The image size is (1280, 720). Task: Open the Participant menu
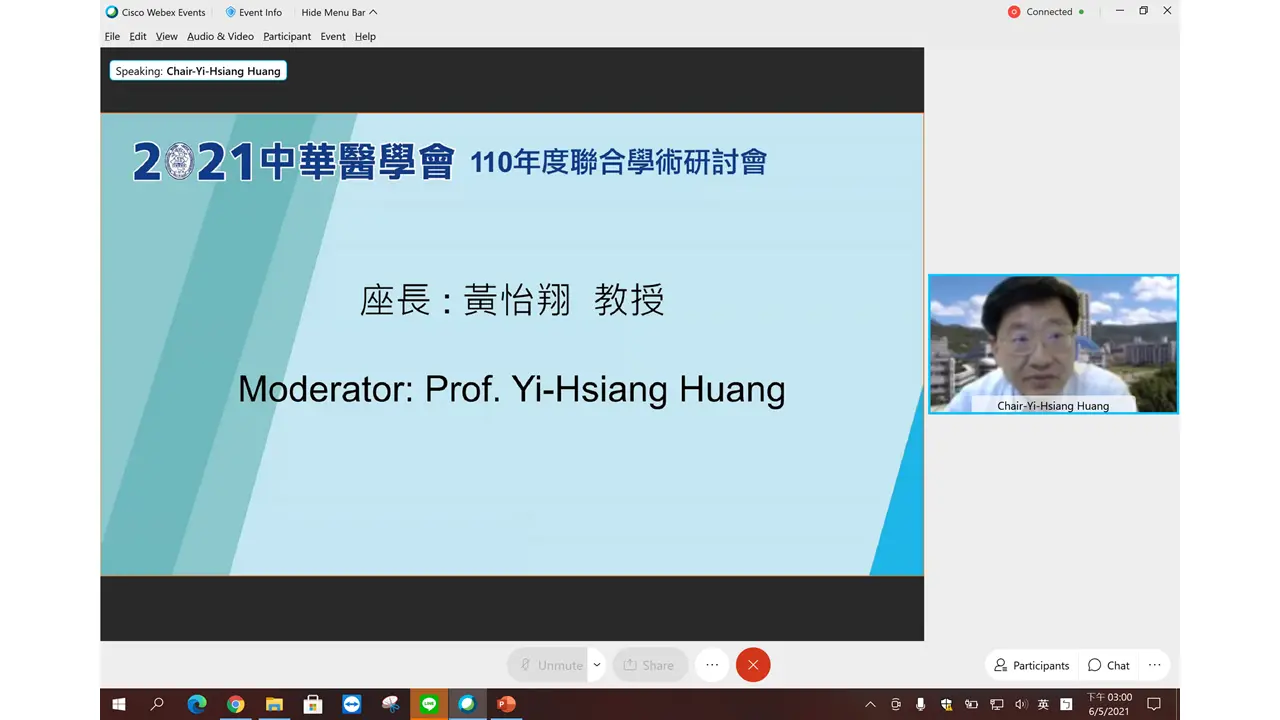point(287,36)
